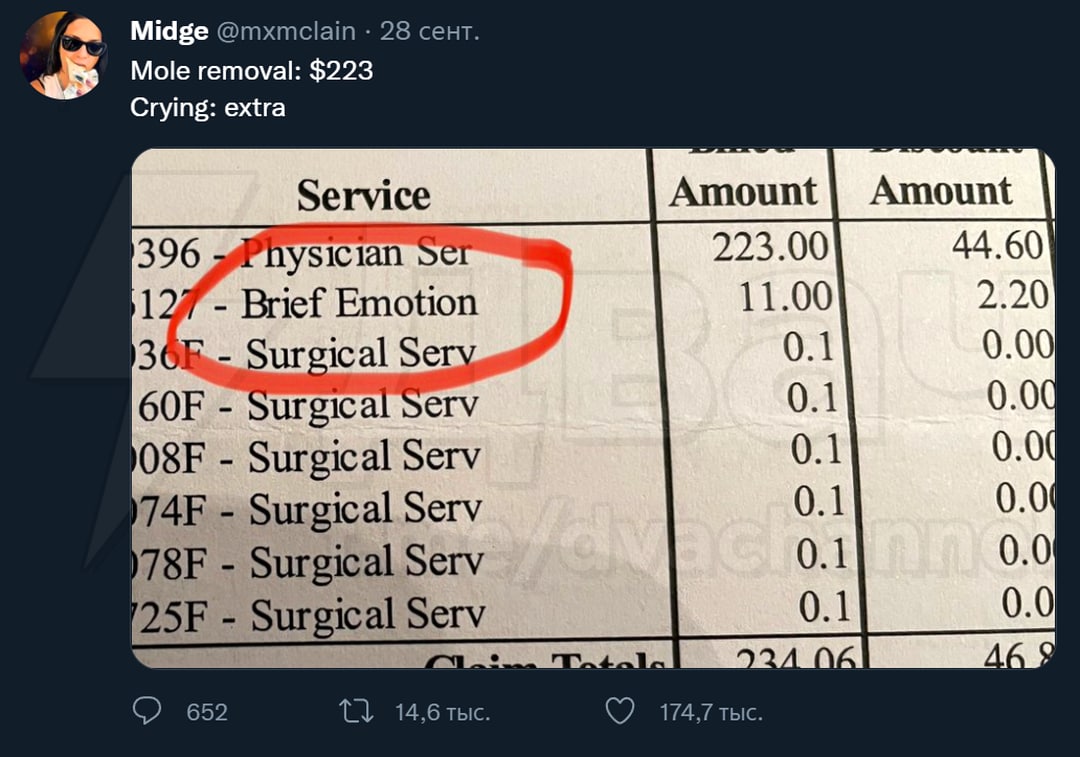Viewport: 1080px width, 757px height.
Task: View the 14,6 тыс. retweets count
Action: [442, 712]
